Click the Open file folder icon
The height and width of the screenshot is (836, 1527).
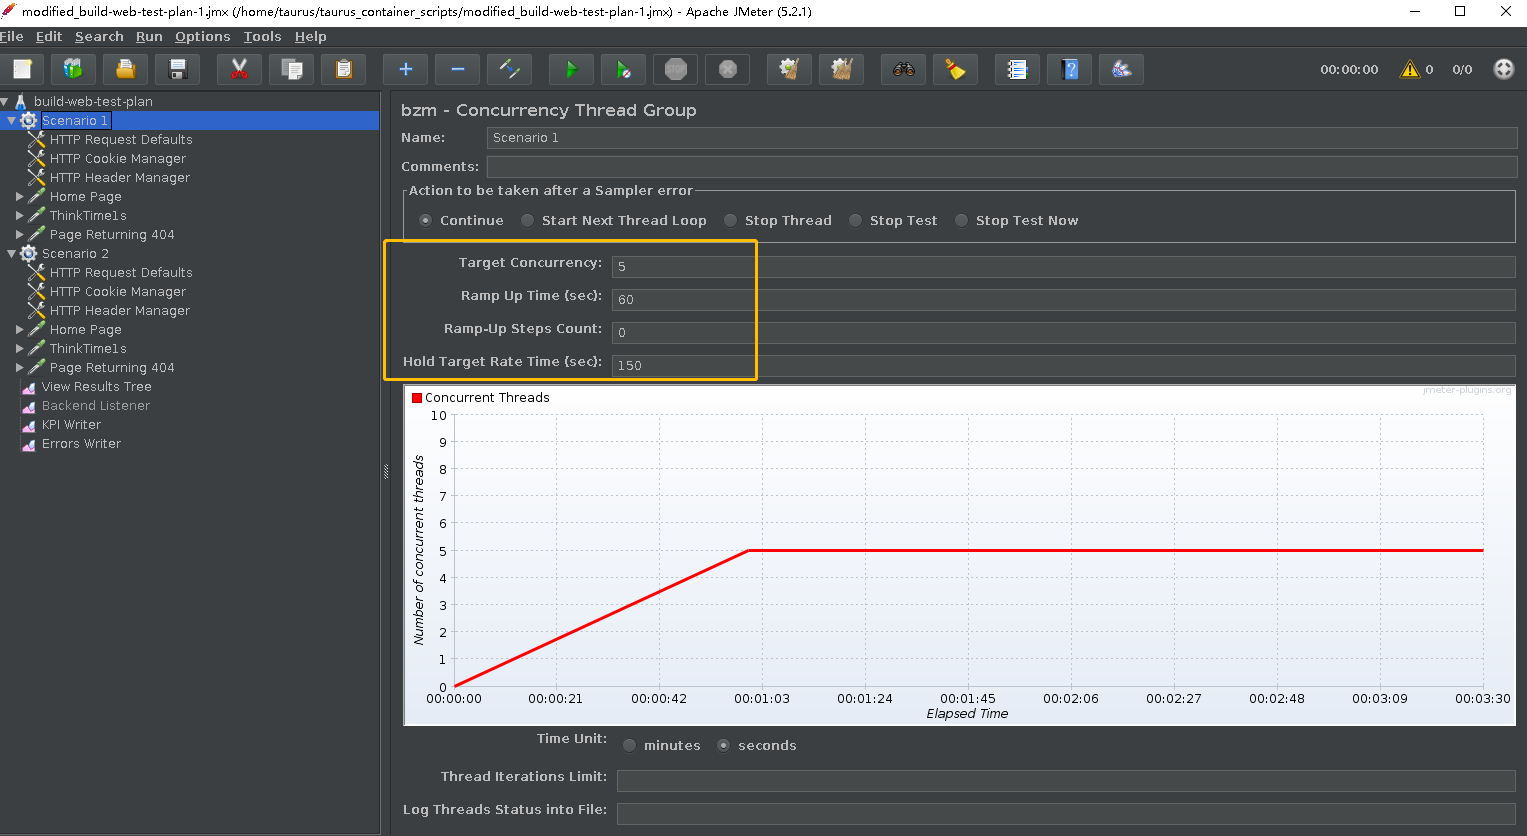click(x=126, y=69)
